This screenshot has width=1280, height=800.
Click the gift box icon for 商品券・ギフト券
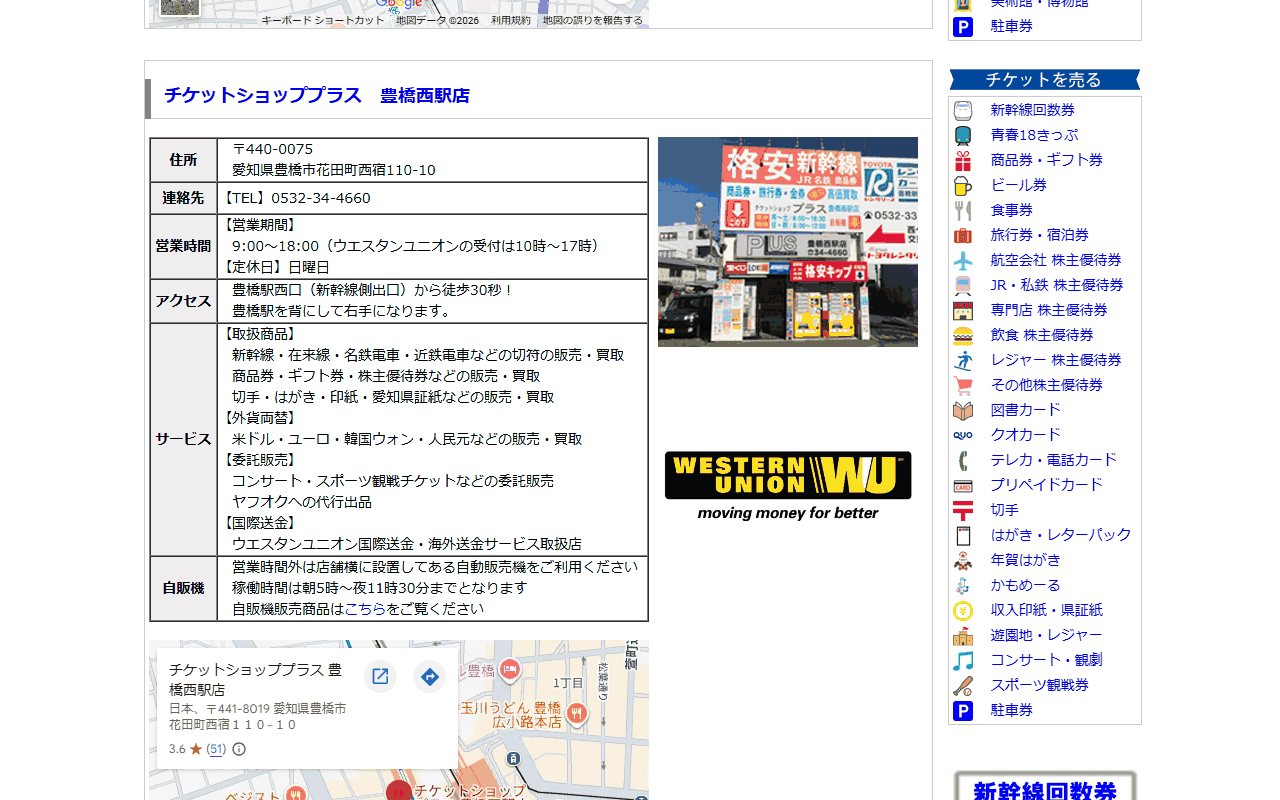click(x=963, y=160)
